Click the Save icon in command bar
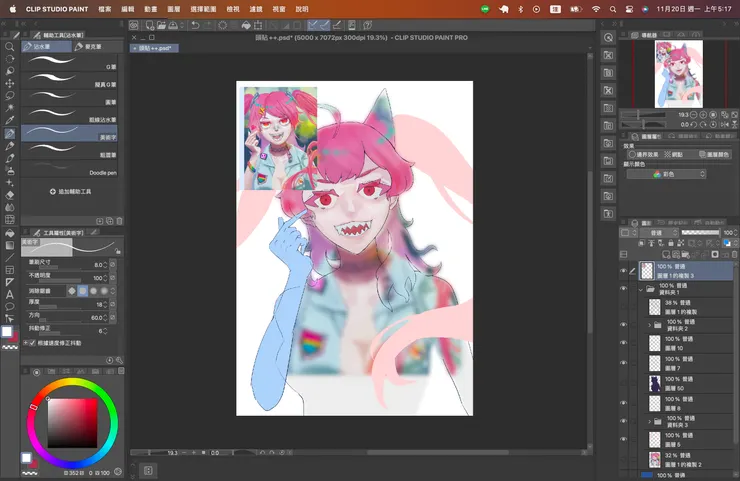The width and height of the screenshot is (740, 481). 173,25
